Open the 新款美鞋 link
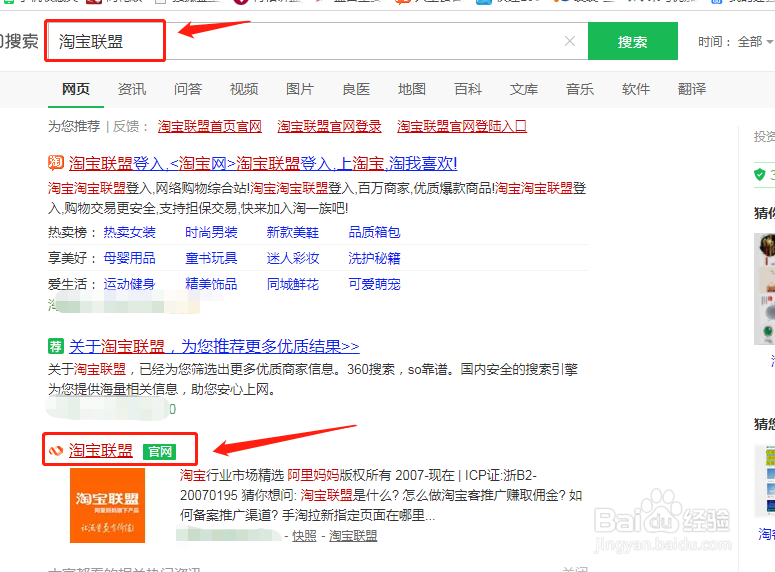 [293, 232]
